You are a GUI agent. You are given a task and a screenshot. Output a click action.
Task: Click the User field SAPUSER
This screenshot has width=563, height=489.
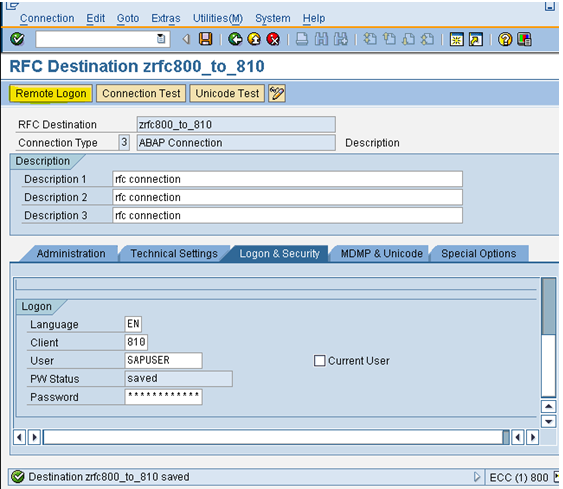[163, 360]
